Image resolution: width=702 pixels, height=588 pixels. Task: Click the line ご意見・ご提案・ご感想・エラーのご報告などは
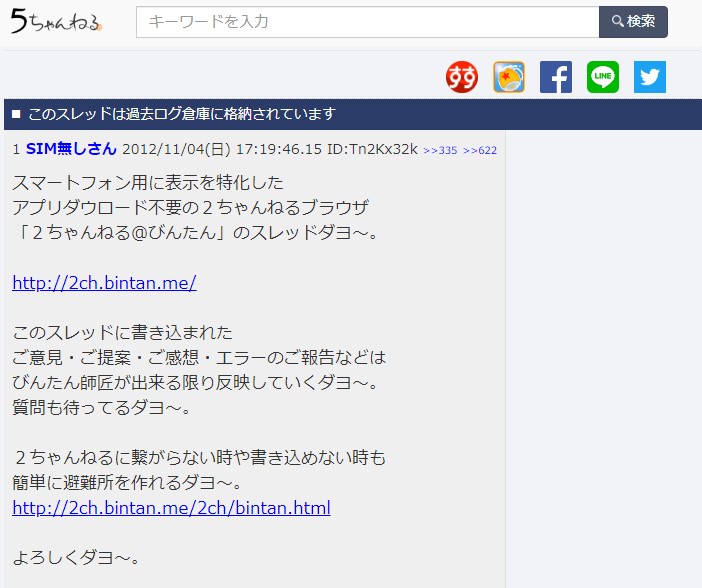pos(199,358)
